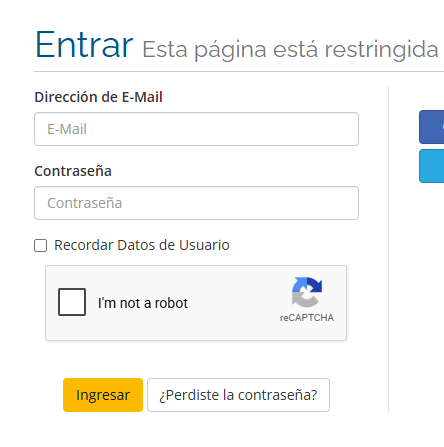
Task: Check the I'm not a robot box
Action: coord(72,302)
